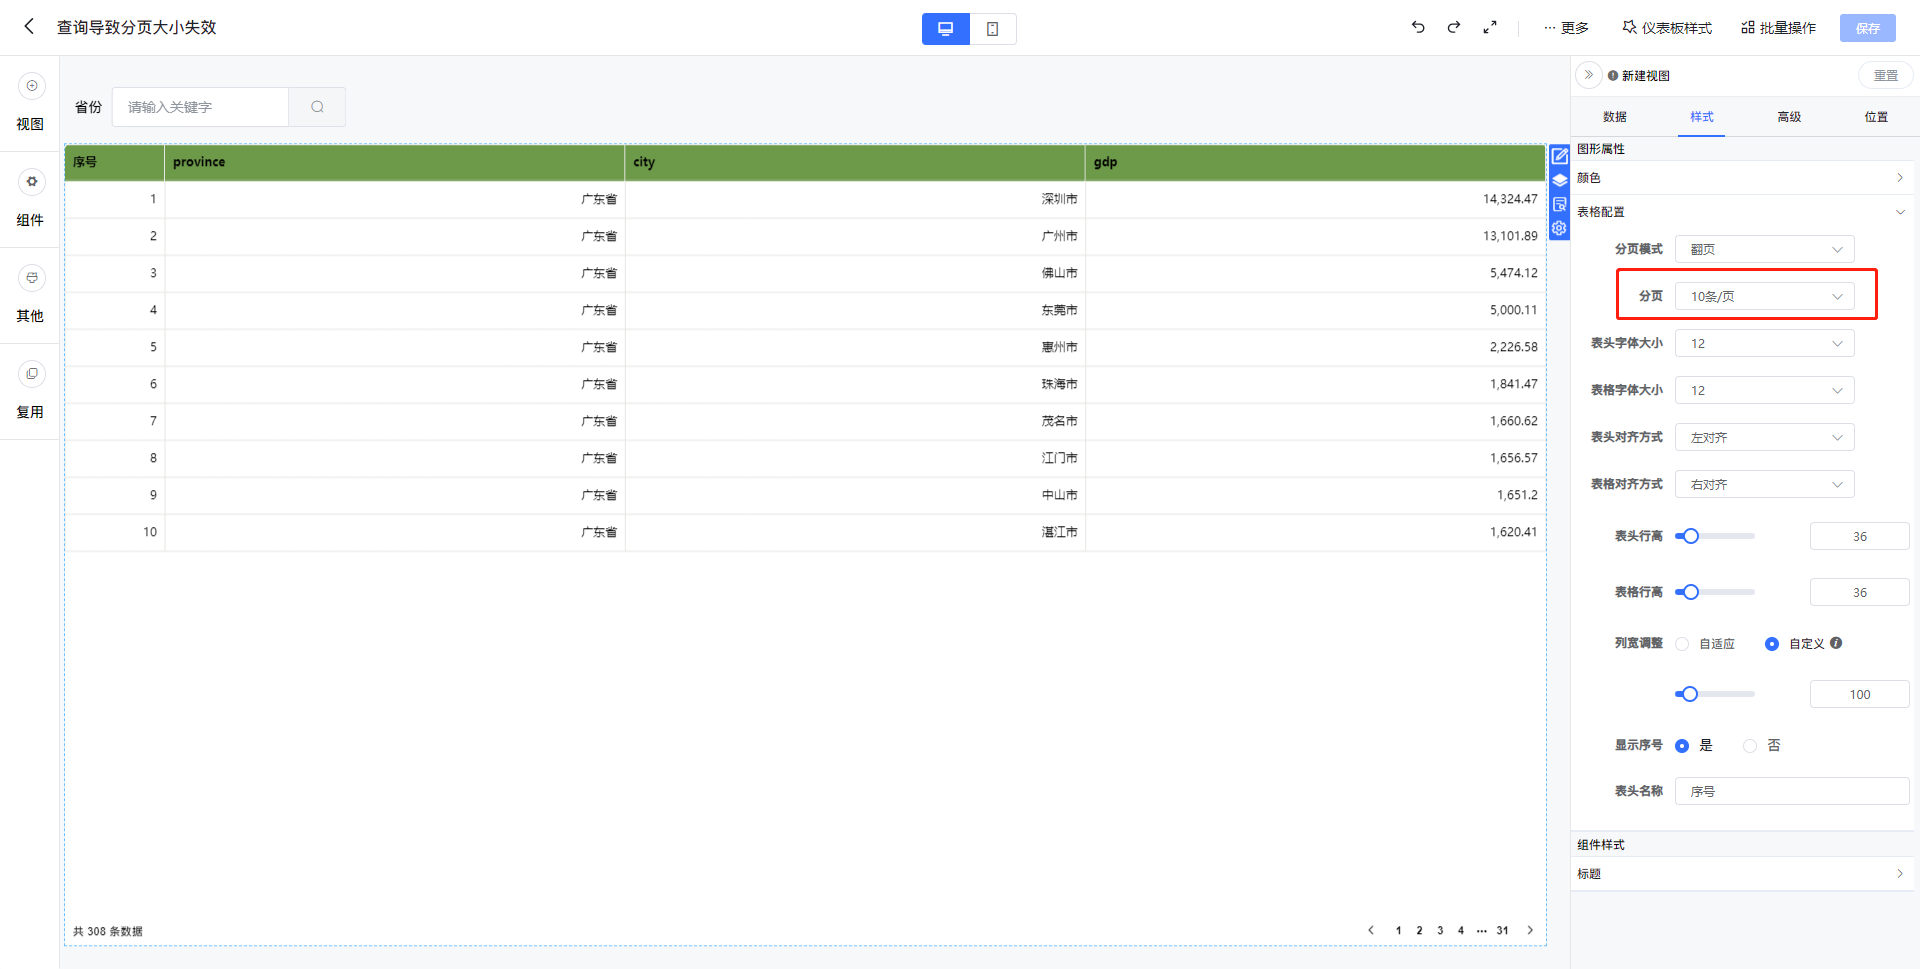Click the city column header
This screenshot has width=1920, height=969.
click(x=855, y=162)
